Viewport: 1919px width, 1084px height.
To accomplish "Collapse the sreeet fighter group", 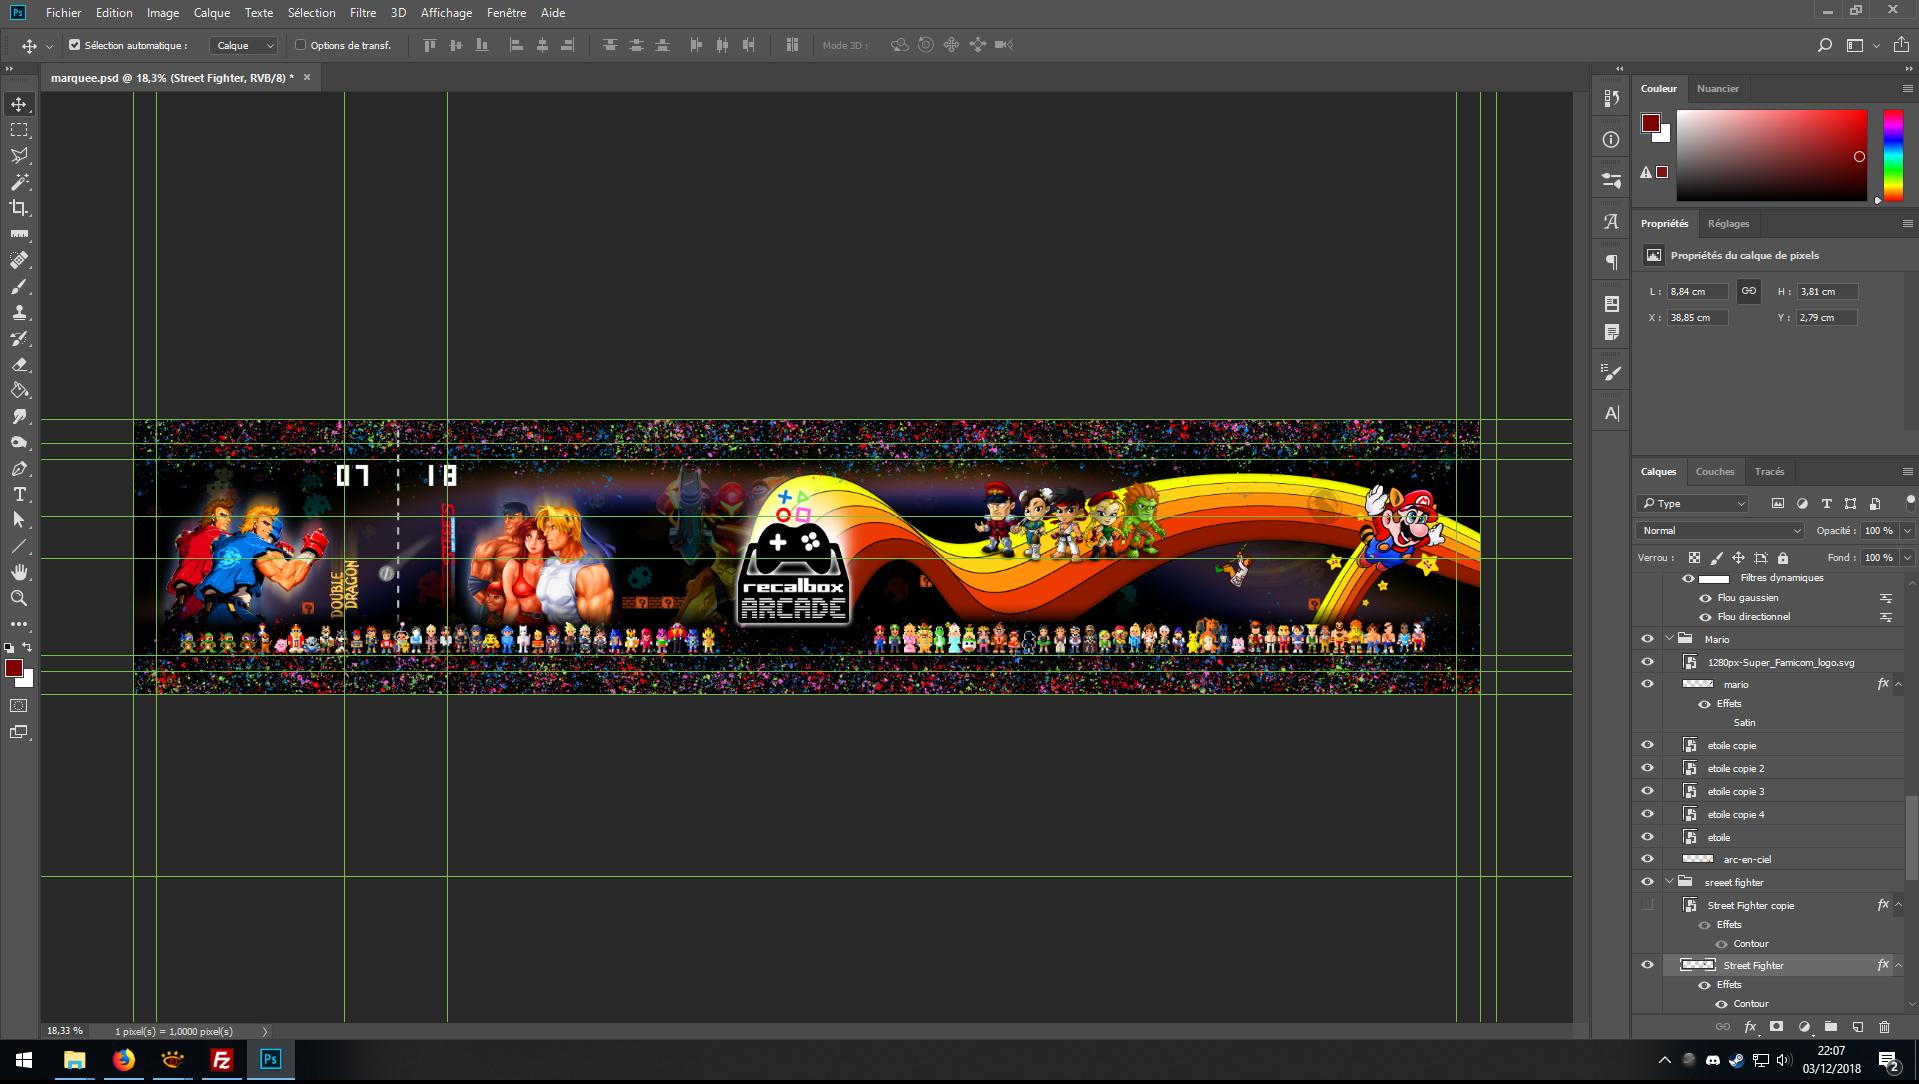I will coord(1669,882).
